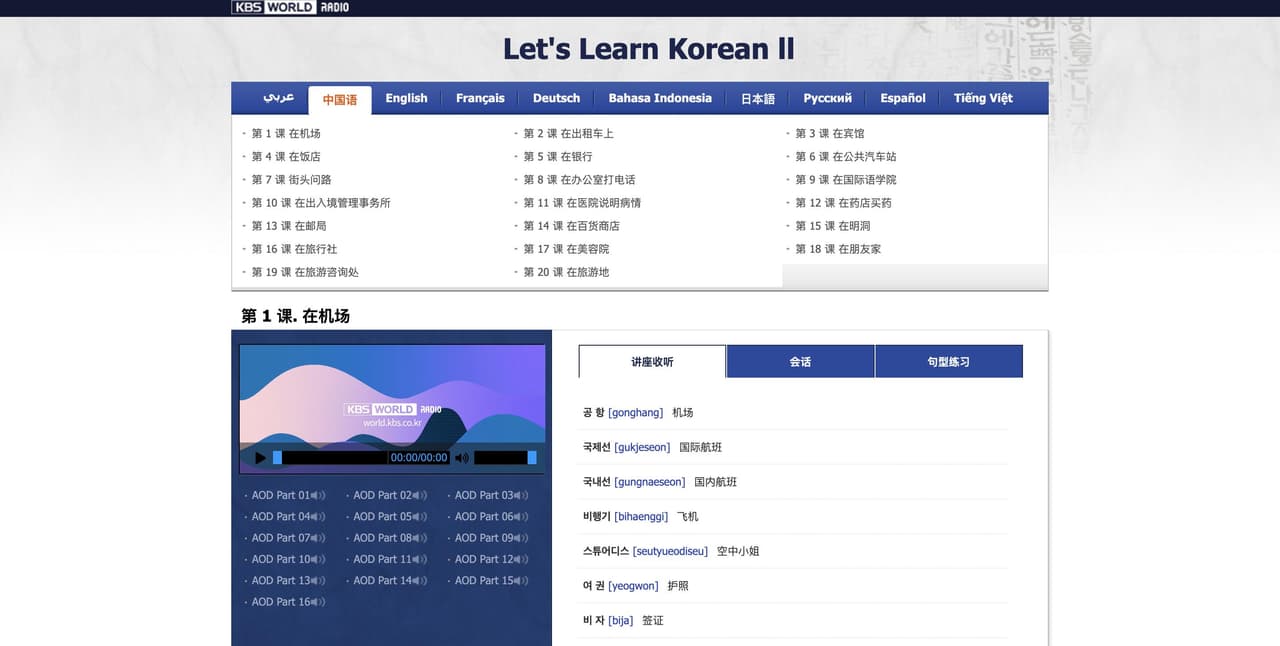Click the vocabulary entry 여 권 [yeogwon]

click(x=635, y=585)
